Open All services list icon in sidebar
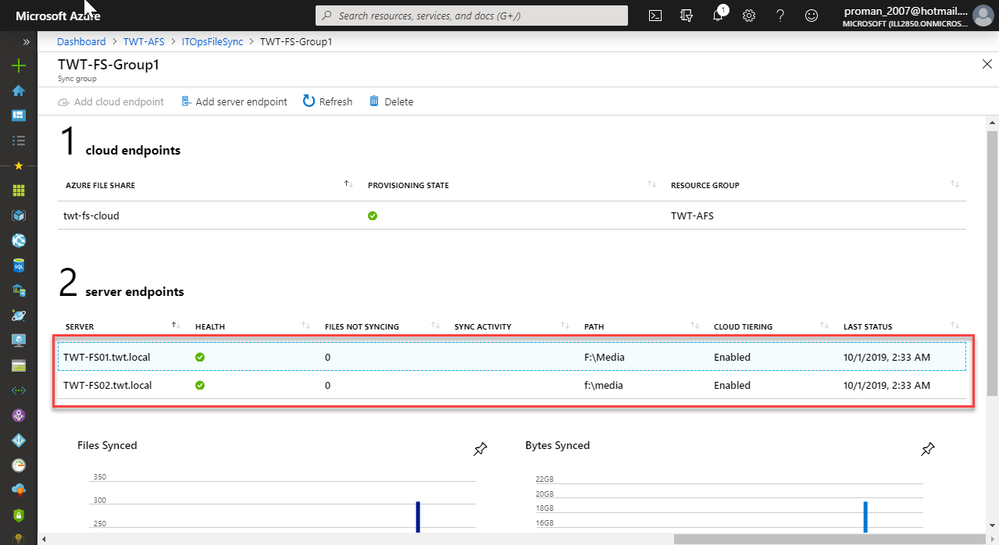The width and height of the screenshot is (999, 545). point(18,140)
